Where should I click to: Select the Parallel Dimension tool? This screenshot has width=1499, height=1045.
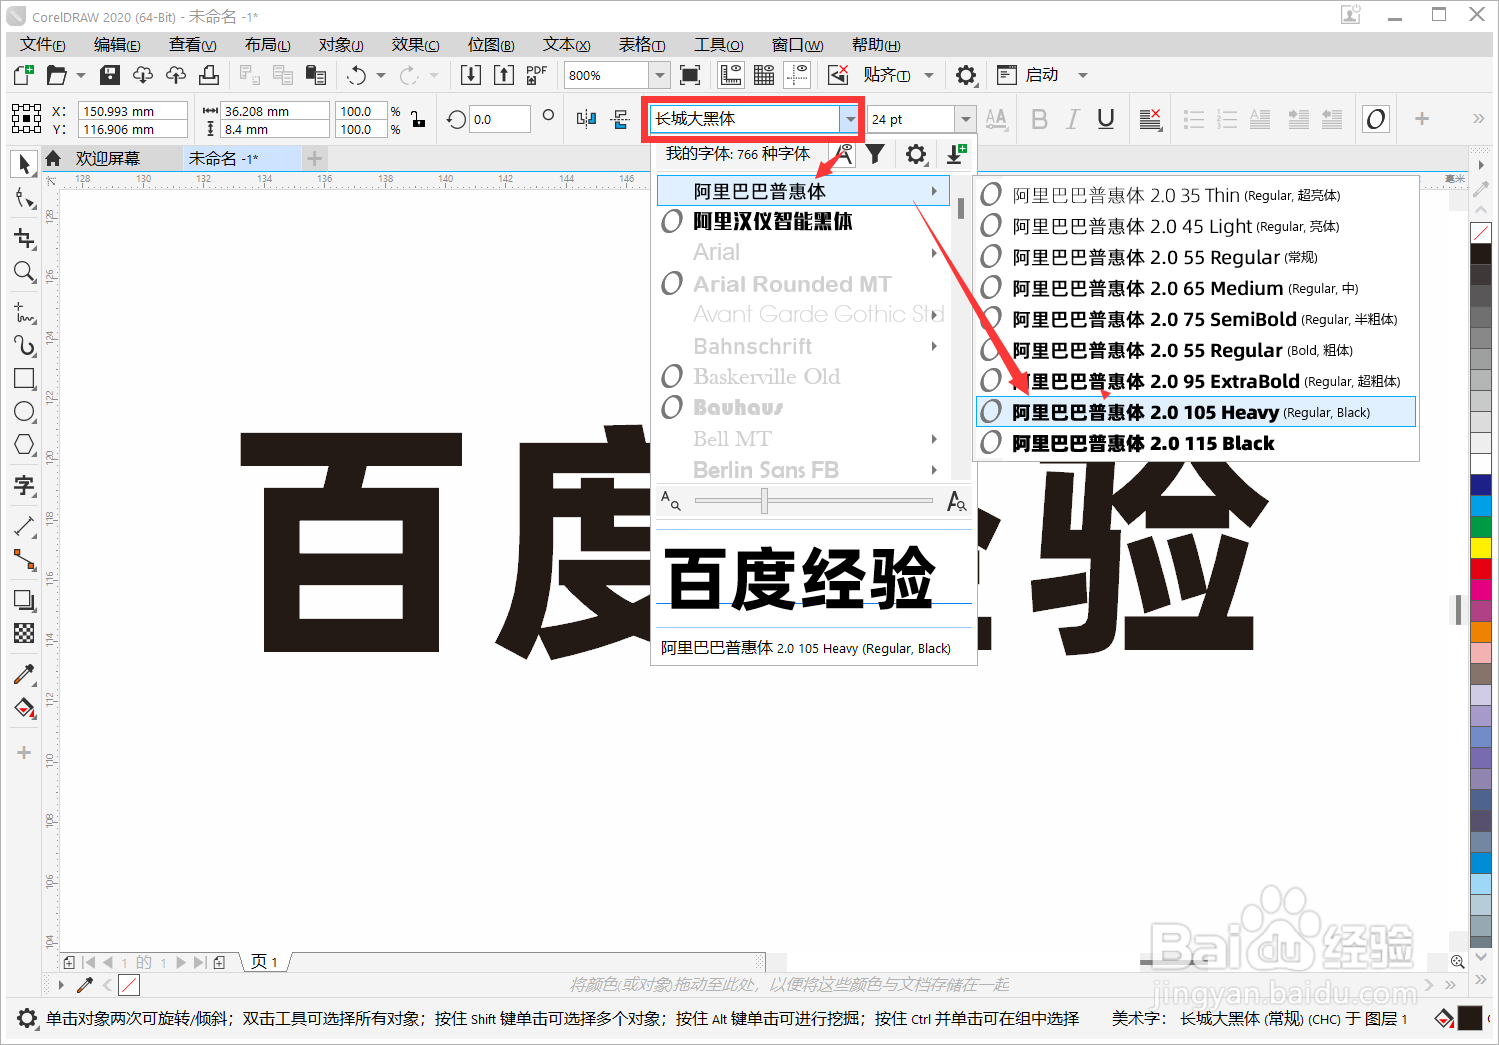pyautogui.click(x=24, y=526)
